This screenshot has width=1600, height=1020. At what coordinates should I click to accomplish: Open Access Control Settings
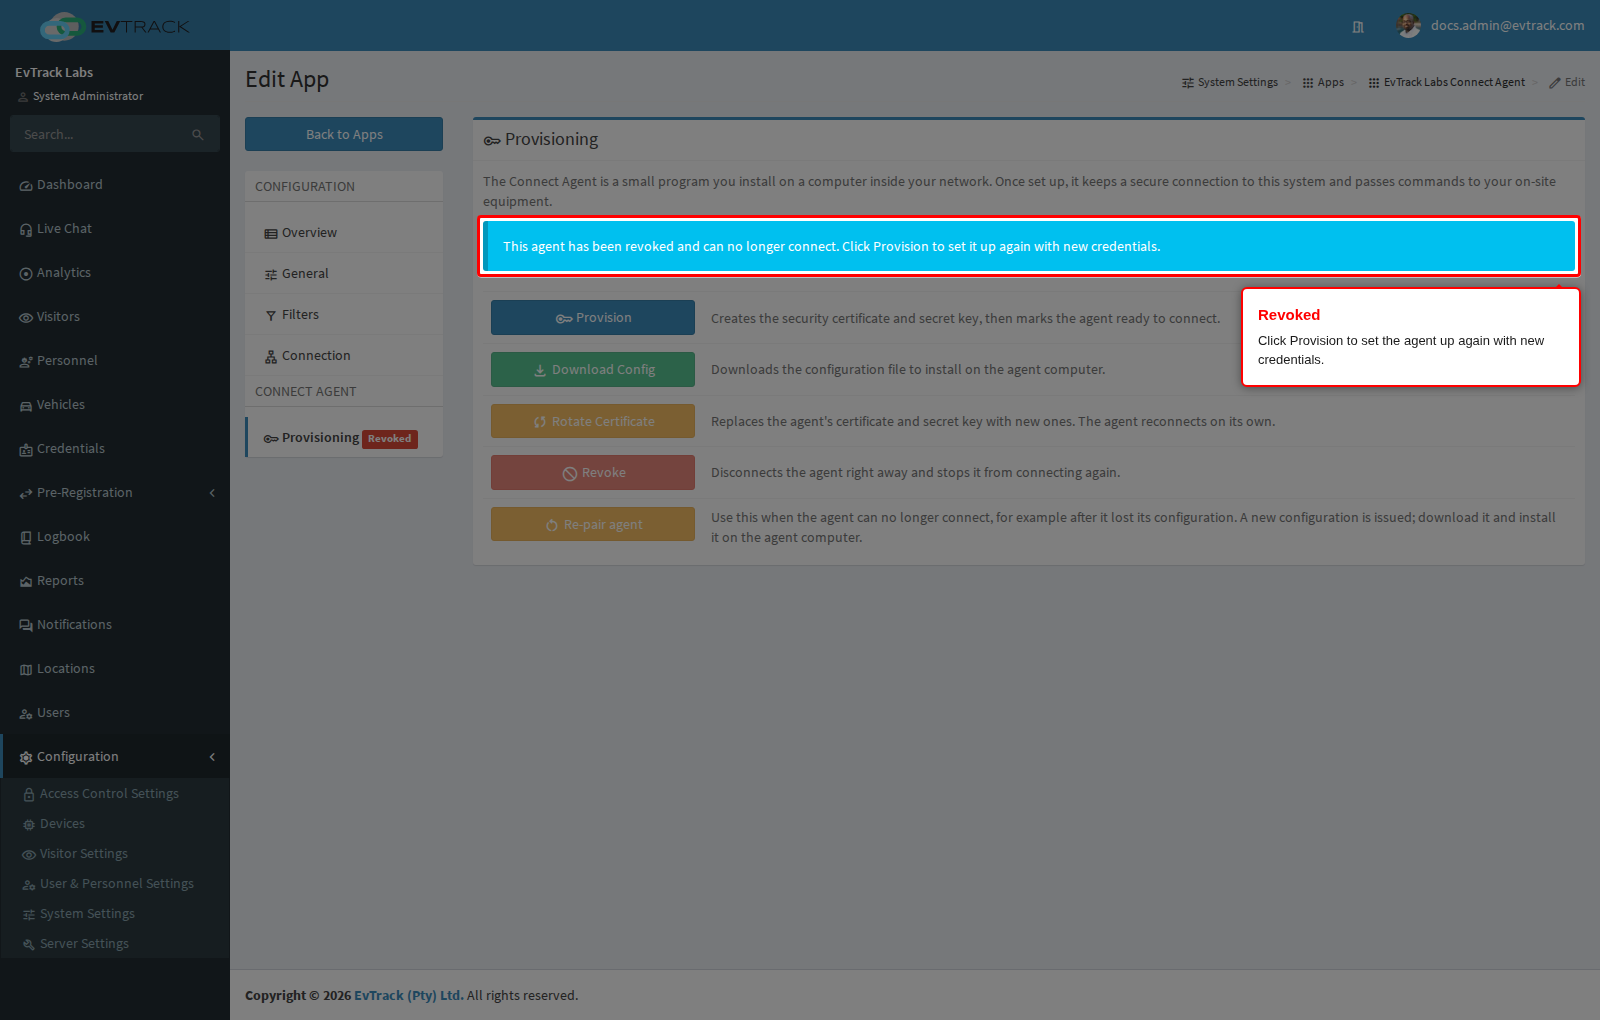pyautogui.click(x=115, y=794)
